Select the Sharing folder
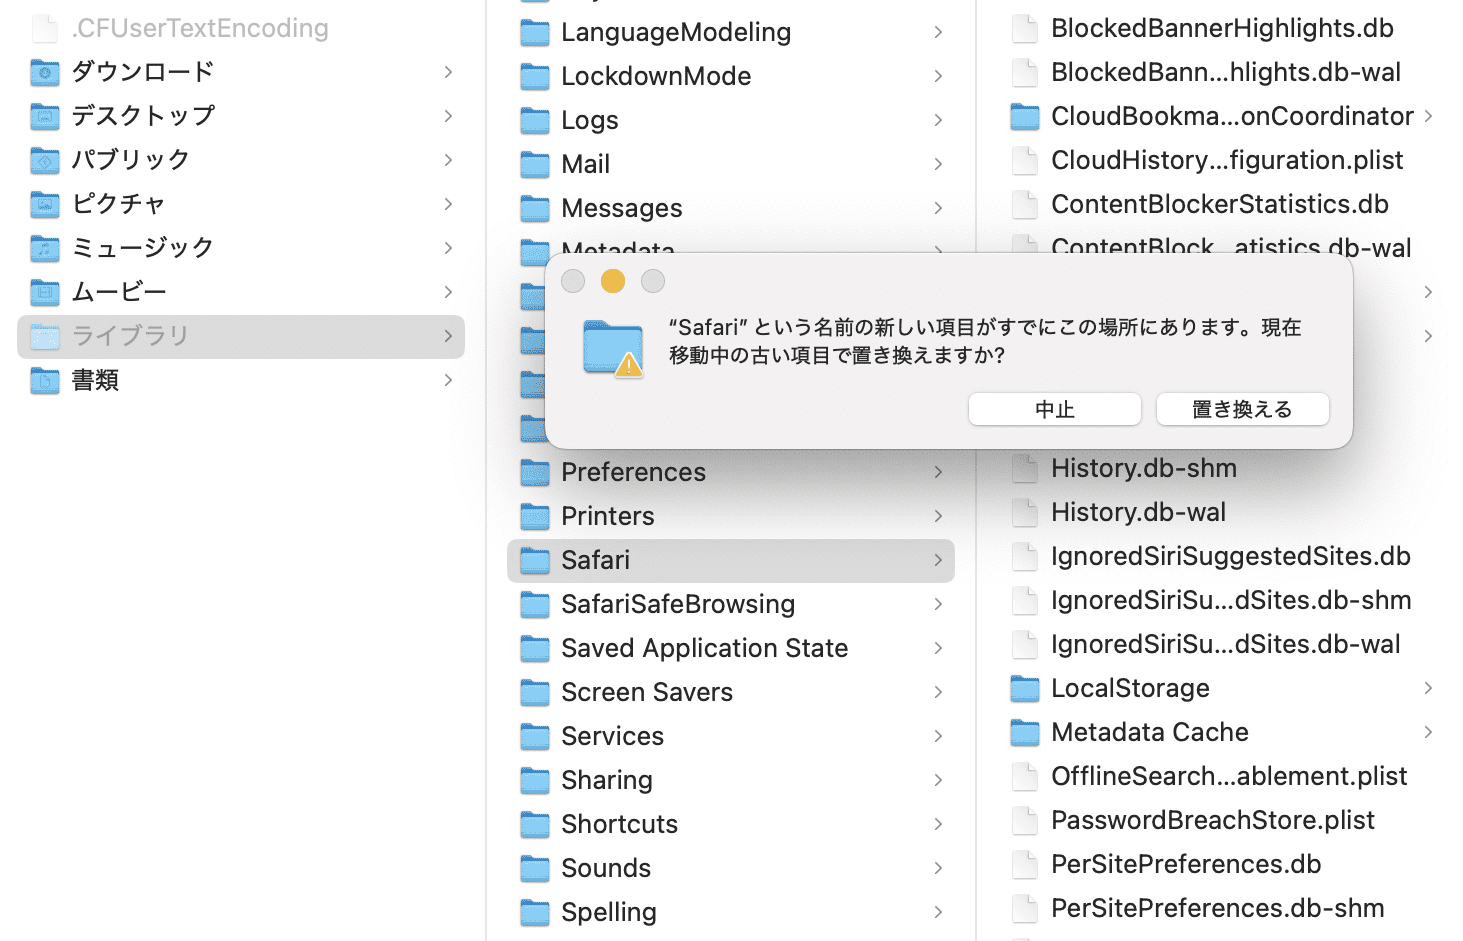This screenshot has height=941, width=1463. pyautogui.click(x=731, y=780)
